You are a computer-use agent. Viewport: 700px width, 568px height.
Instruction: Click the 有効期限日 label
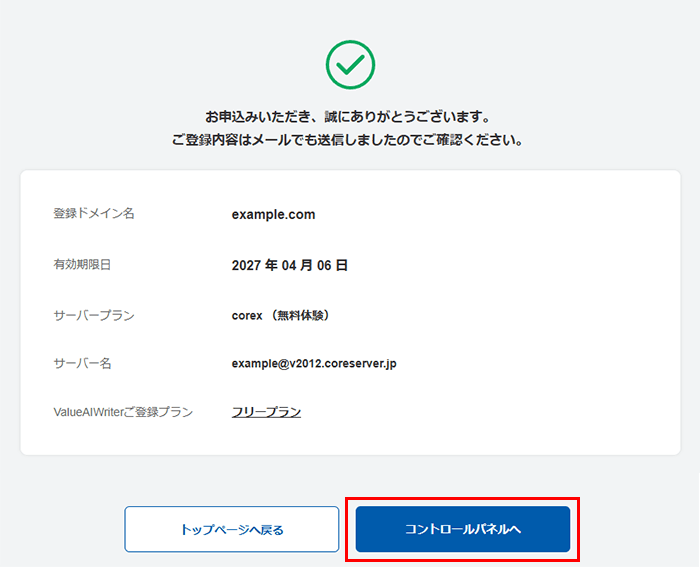click(81, 265)
